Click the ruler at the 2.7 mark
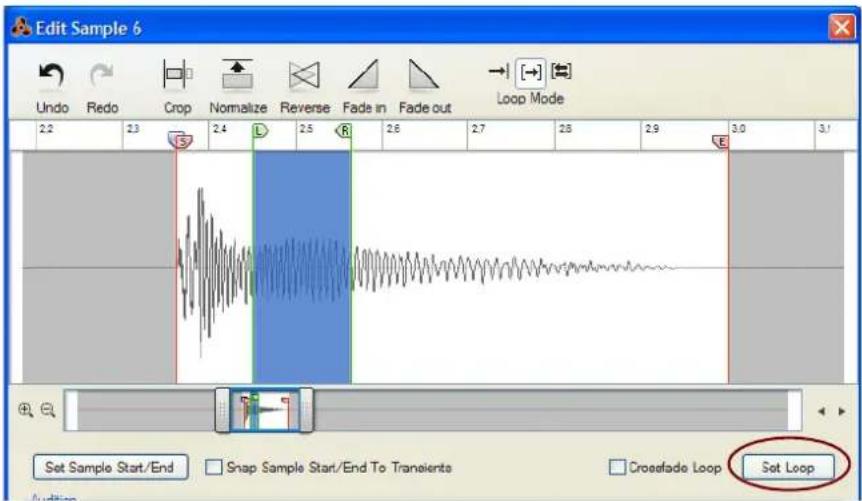862x501 pixels. 477,129
